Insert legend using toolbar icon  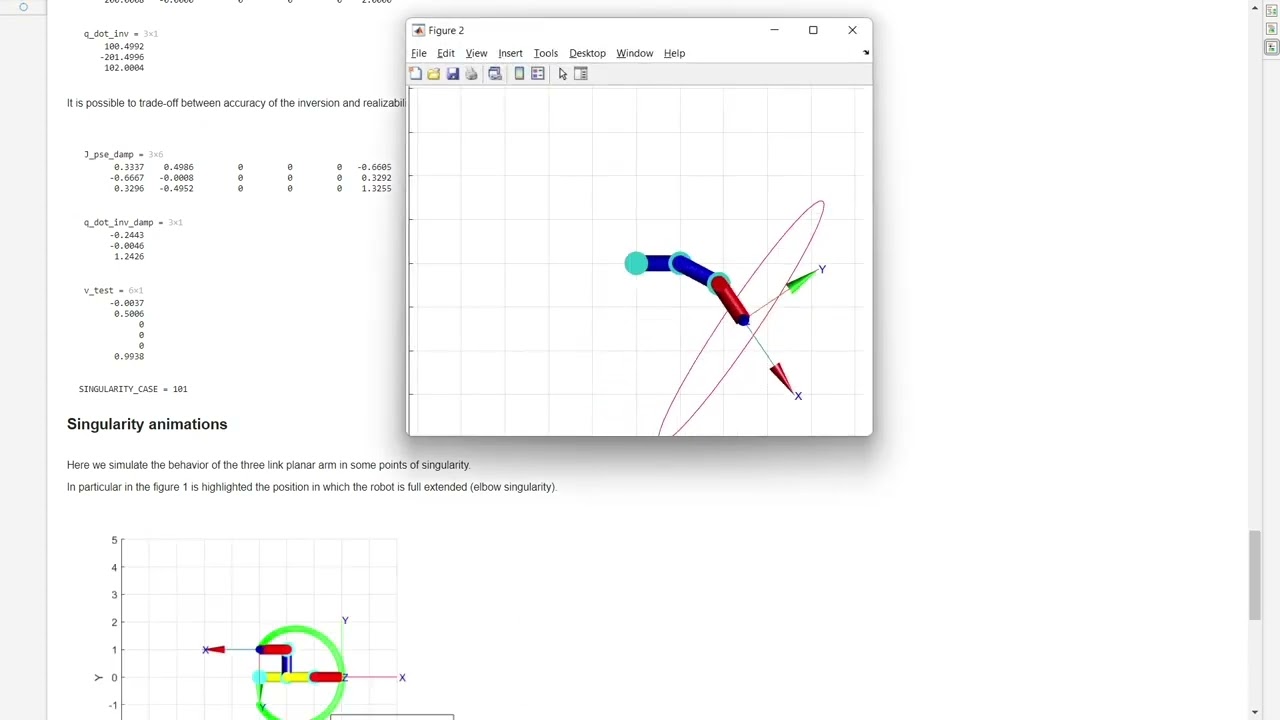coord(537,74)
